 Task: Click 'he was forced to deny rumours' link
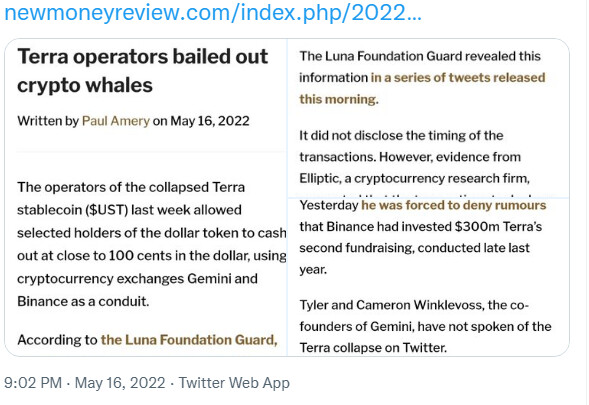[453, 205]
